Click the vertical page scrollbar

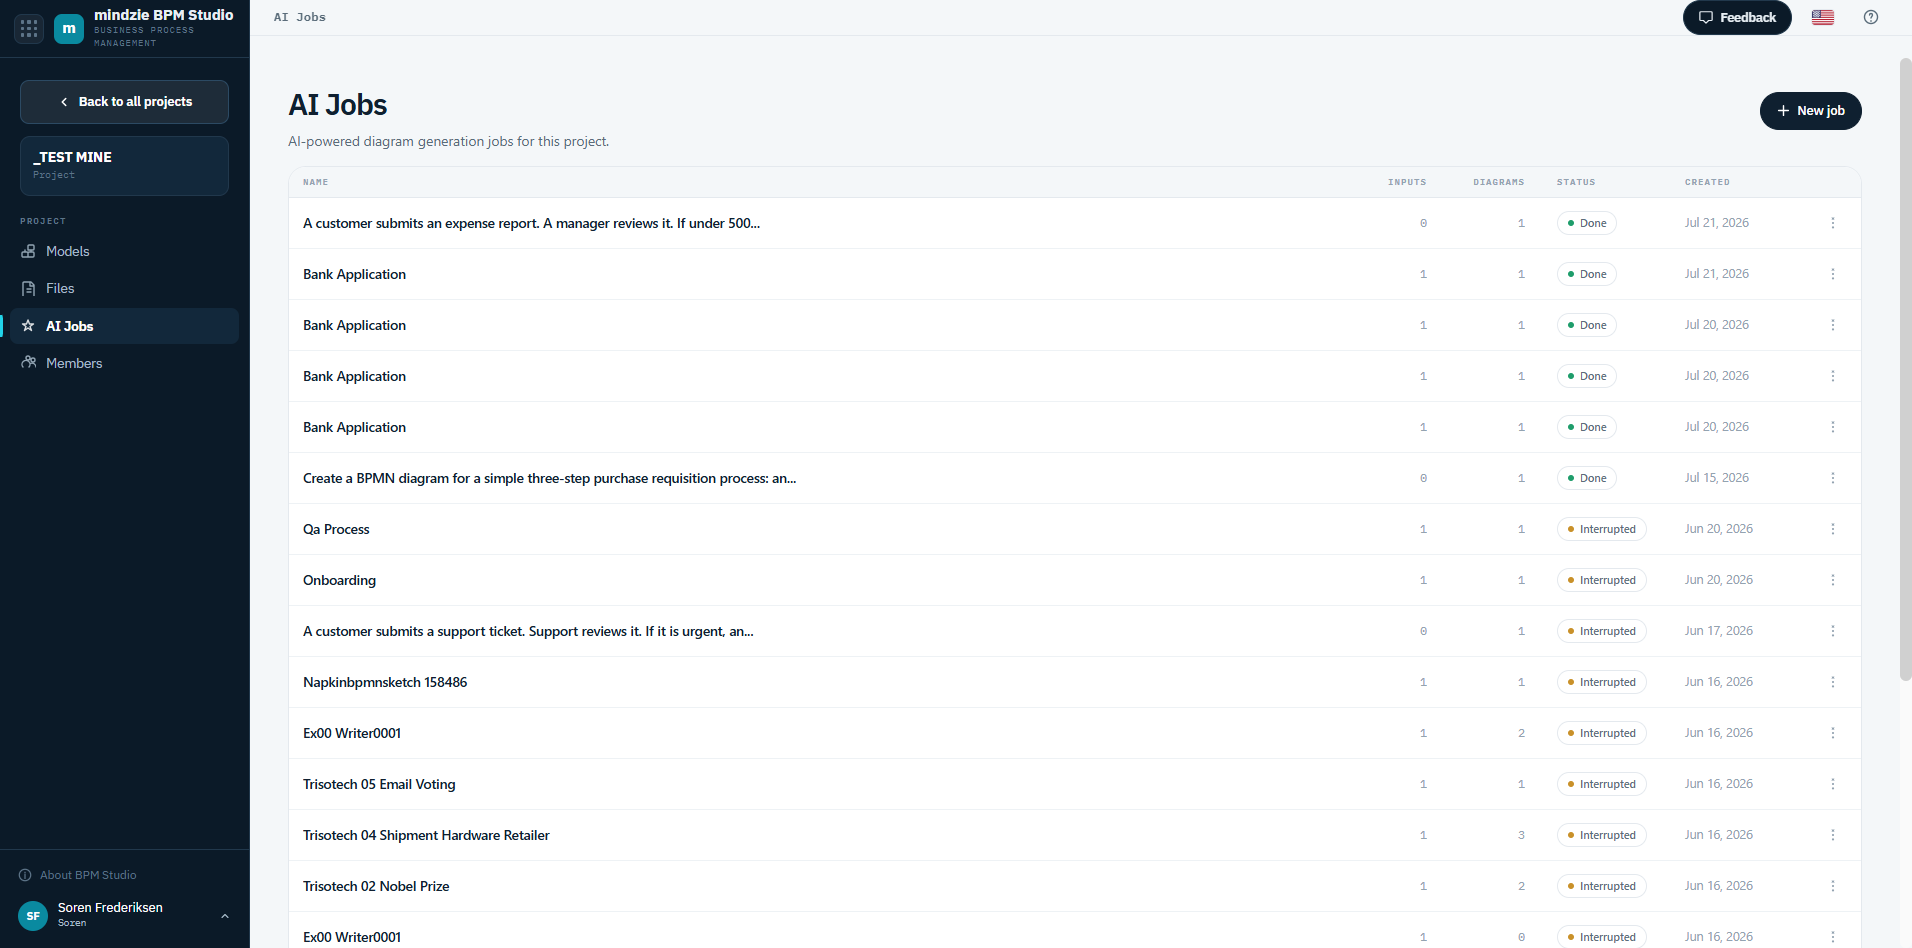point(1905,370)
